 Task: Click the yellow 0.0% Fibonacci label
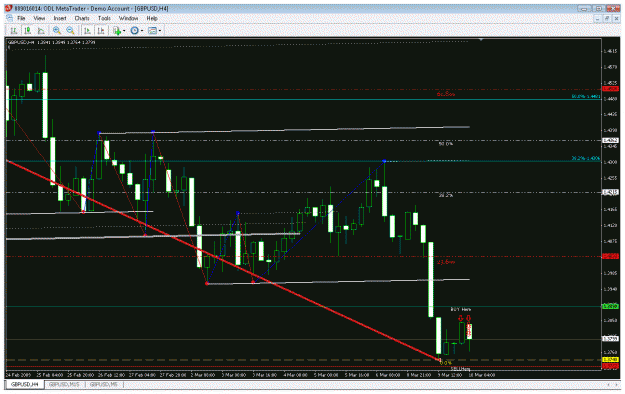(445, 363)
